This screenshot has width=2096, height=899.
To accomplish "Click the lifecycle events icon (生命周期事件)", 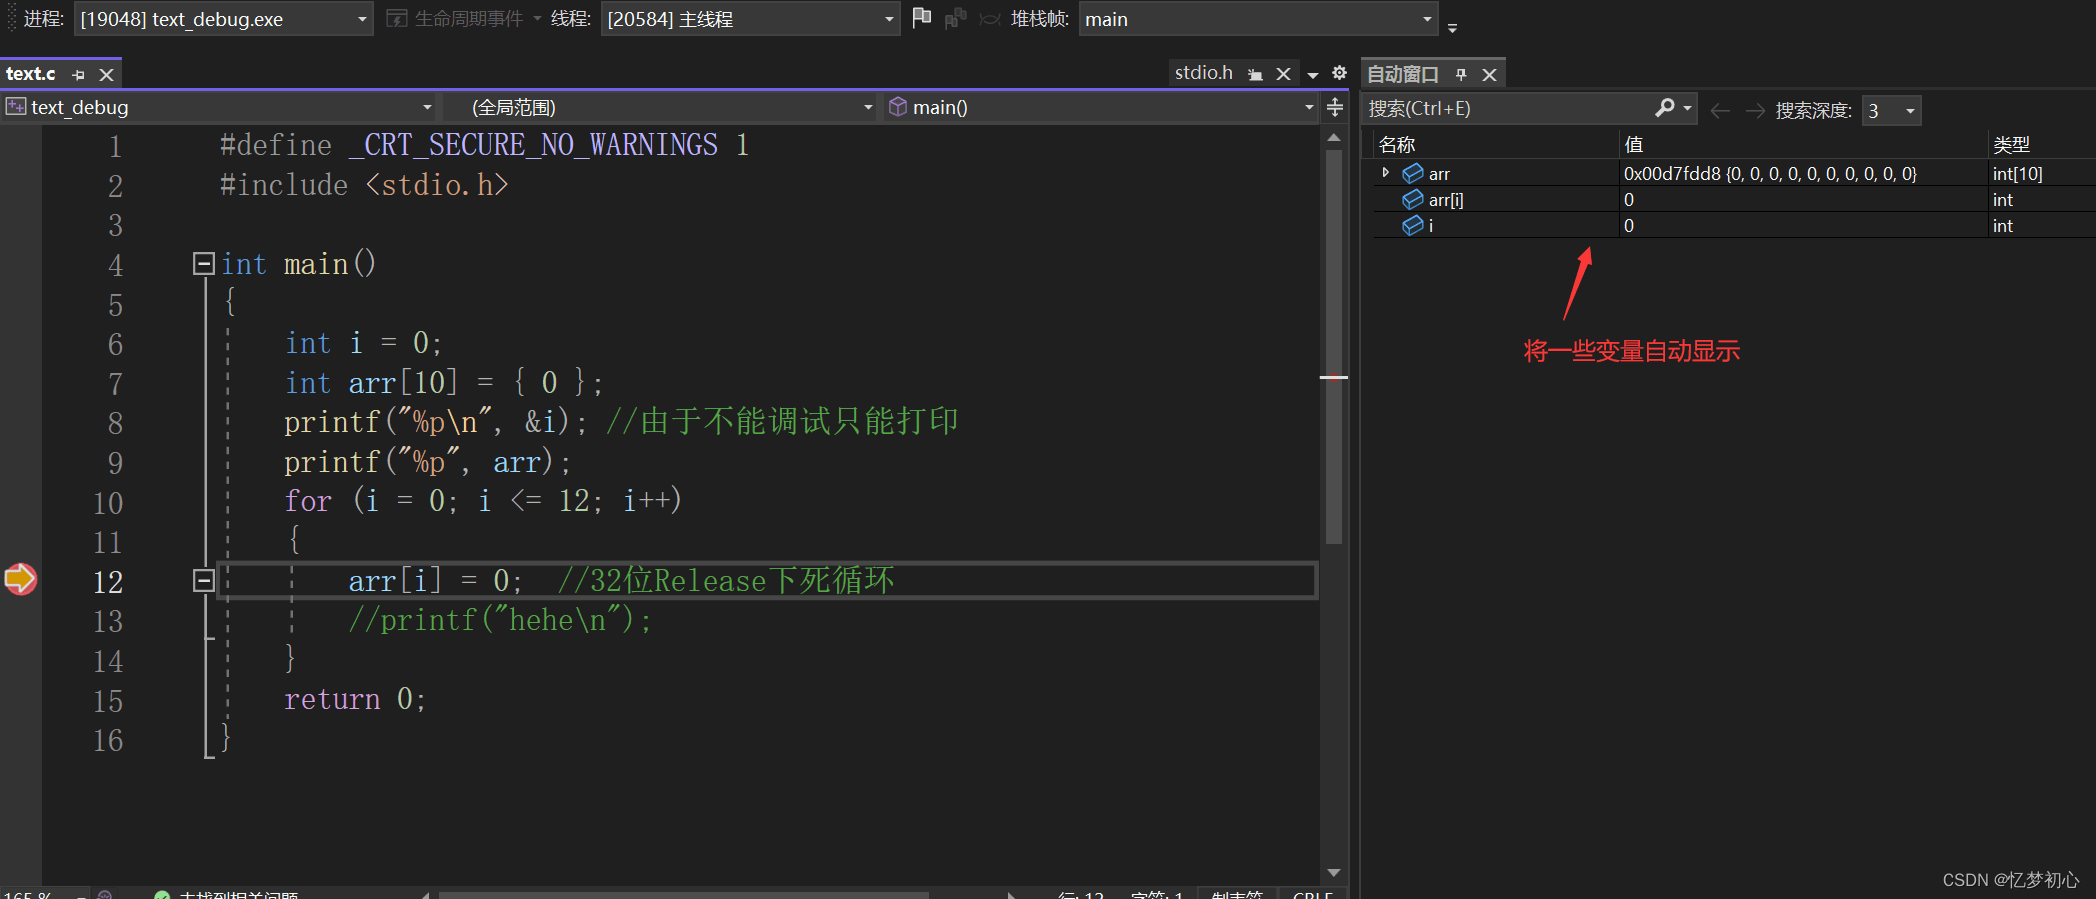I will 397,19.
